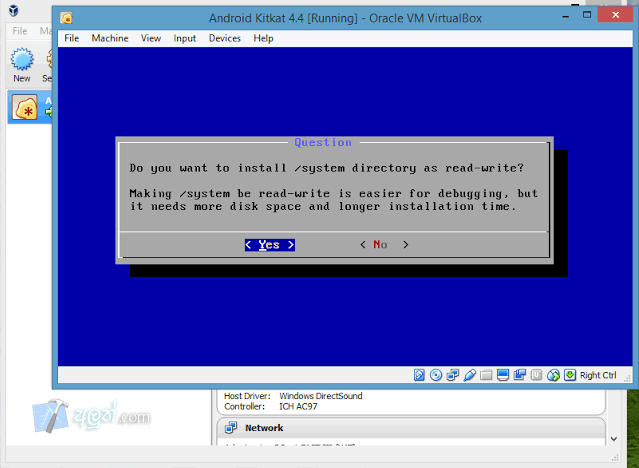The height and width of the screenshot is (468, 639).
Task: Open File menu in VirtualBox Manager window
Action: (x=20, y=31)
